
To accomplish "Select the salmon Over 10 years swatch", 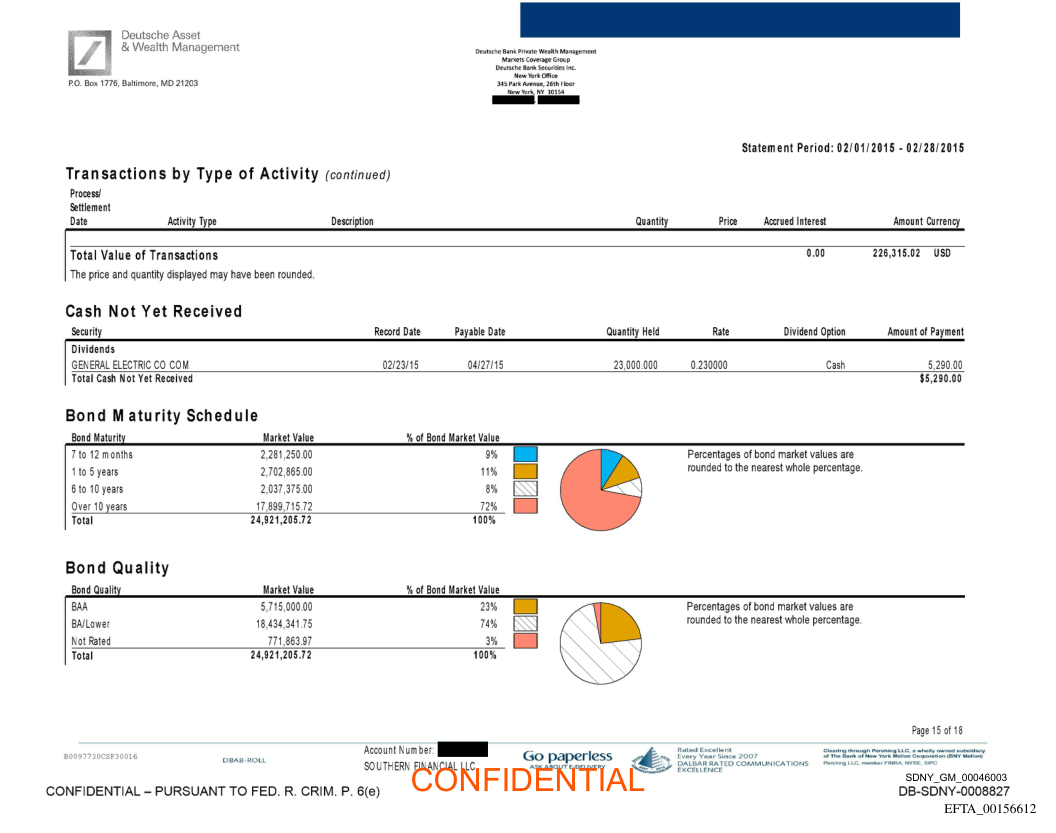I will coord(525,506).
